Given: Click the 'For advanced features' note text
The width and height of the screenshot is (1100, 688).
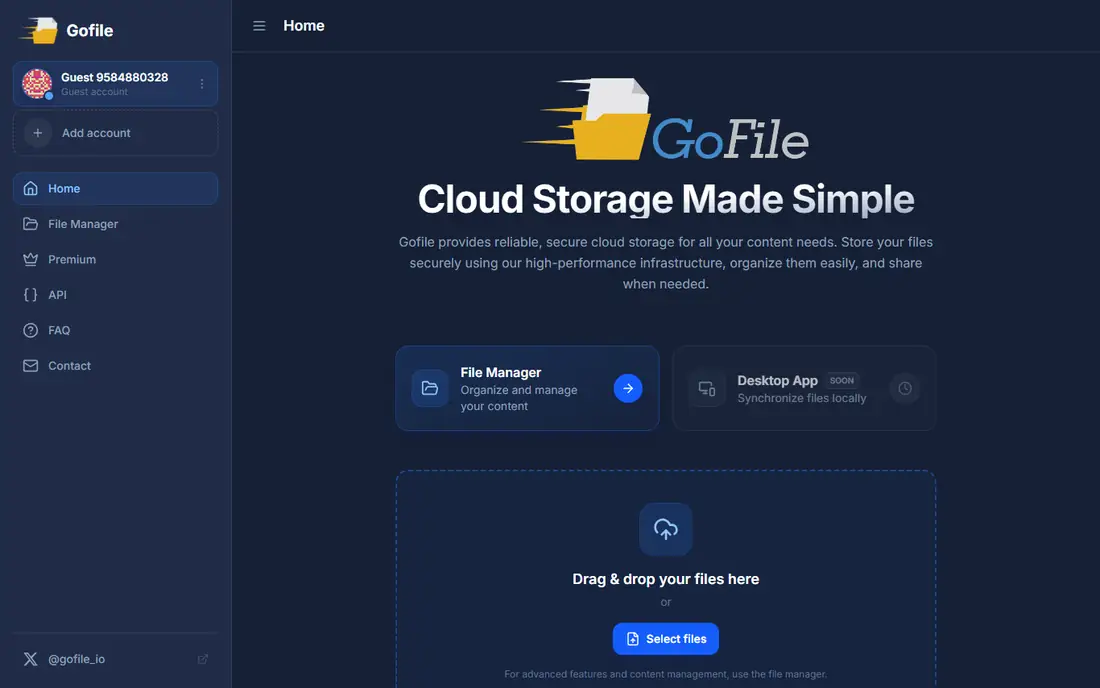Looking at the screenshot, I should (666, 674).
